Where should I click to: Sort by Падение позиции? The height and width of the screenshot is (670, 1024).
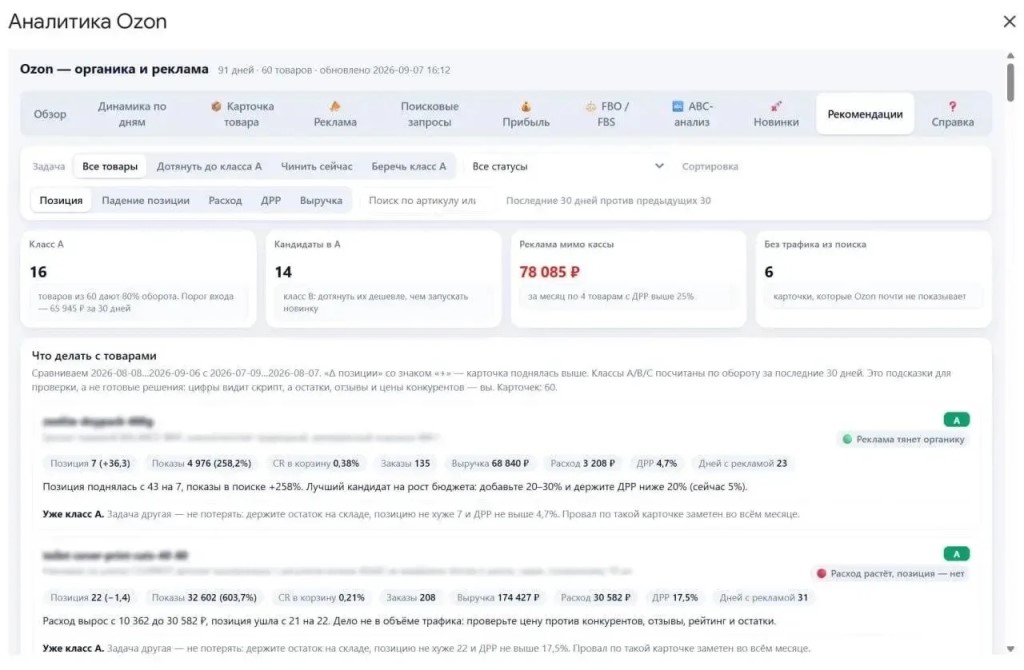(146, 200)
